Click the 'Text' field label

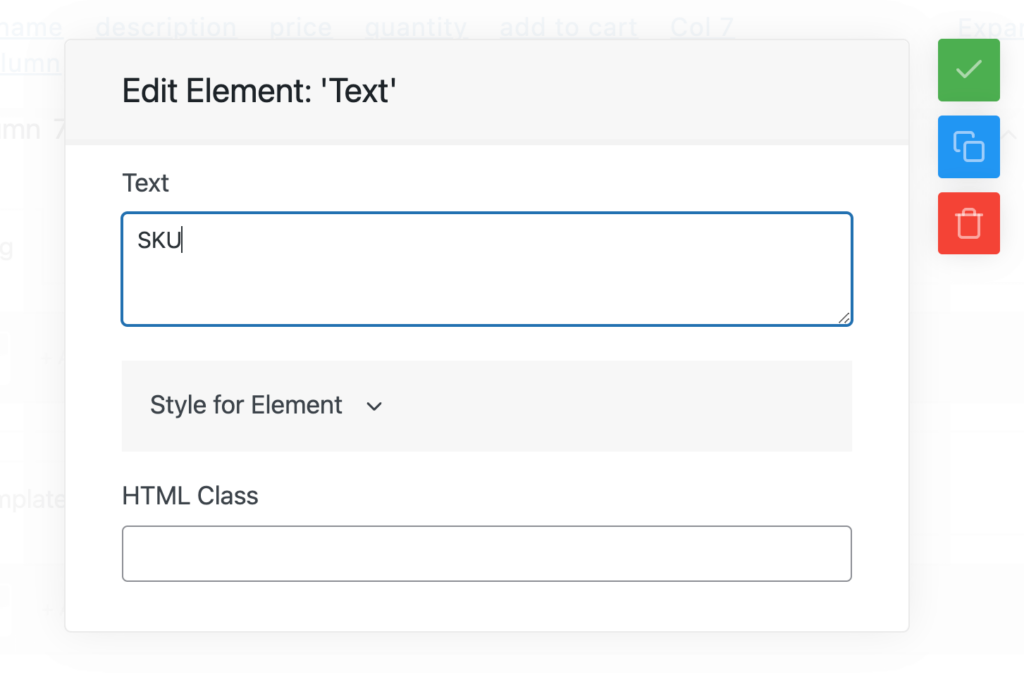pos(145,183)
